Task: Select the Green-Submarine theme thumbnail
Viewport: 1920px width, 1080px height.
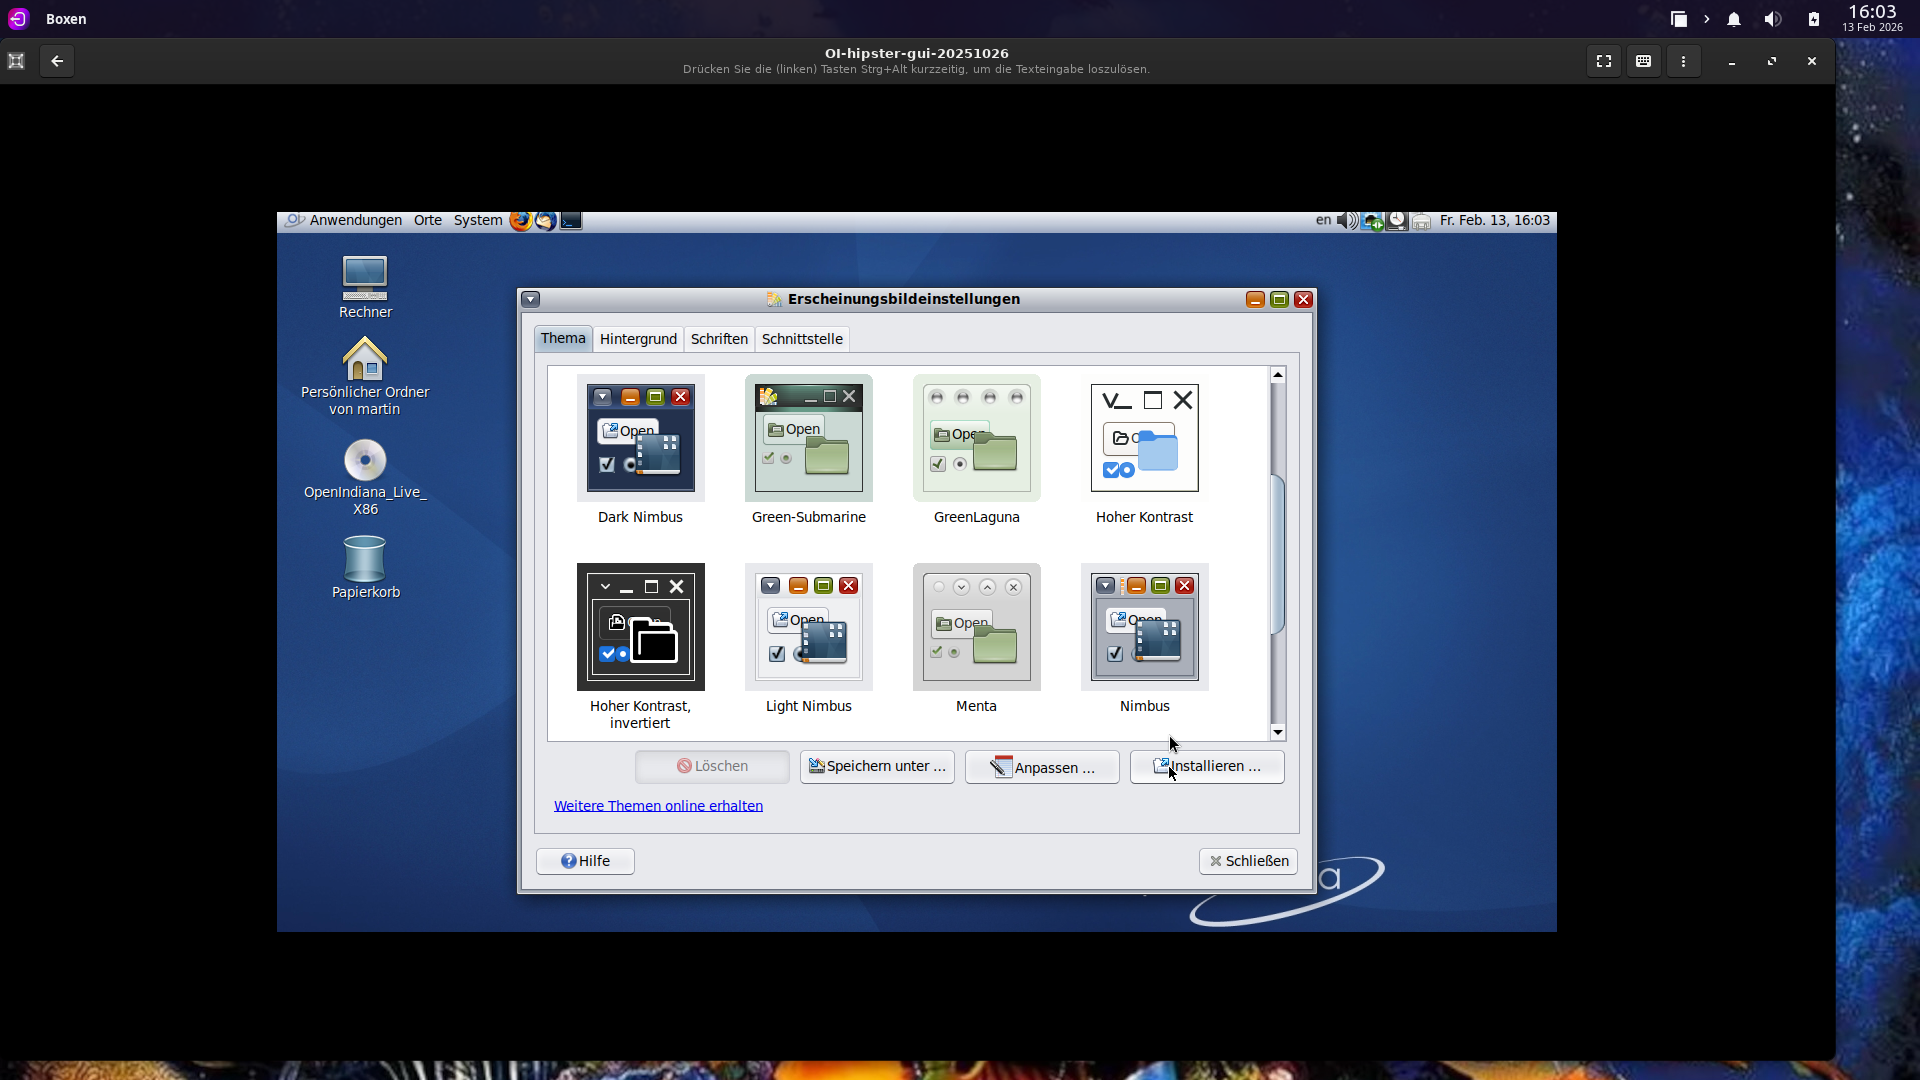Action: [809, 439]
